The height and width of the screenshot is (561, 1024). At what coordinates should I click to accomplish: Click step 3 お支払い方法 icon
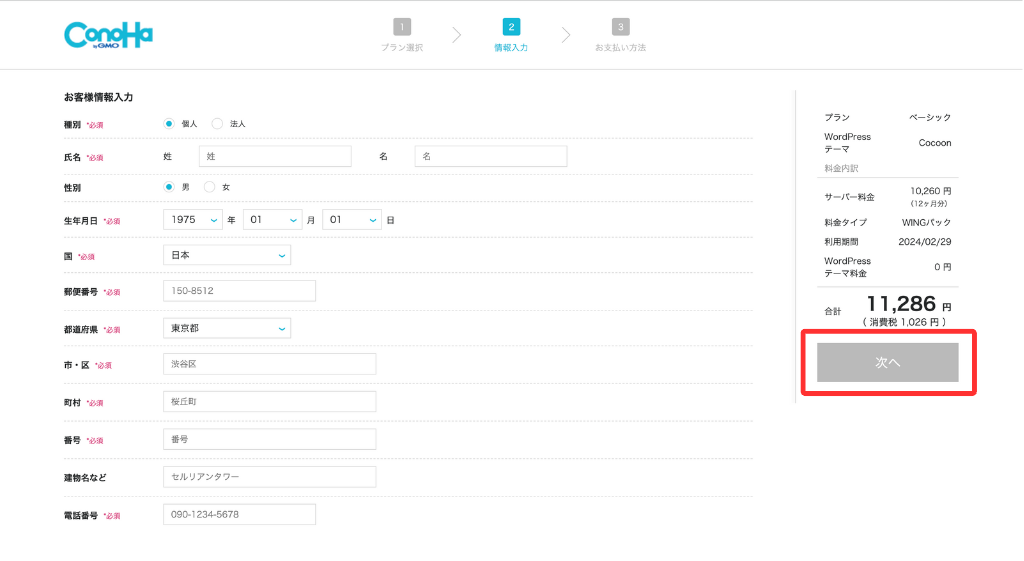point(620,27)
